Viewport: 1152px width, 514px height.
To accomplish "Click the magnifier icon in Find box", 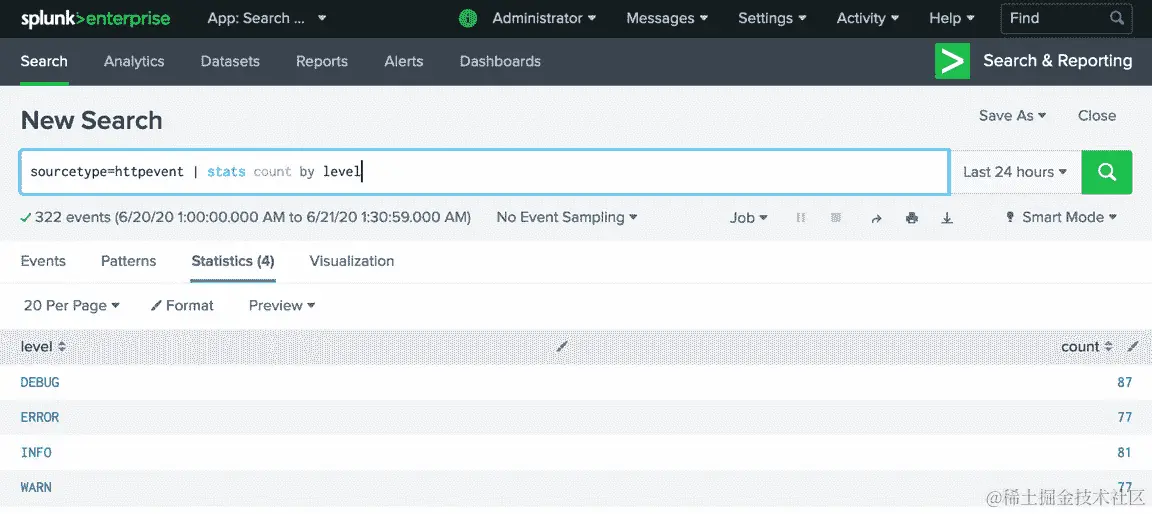I will (x=1117, y=18).
